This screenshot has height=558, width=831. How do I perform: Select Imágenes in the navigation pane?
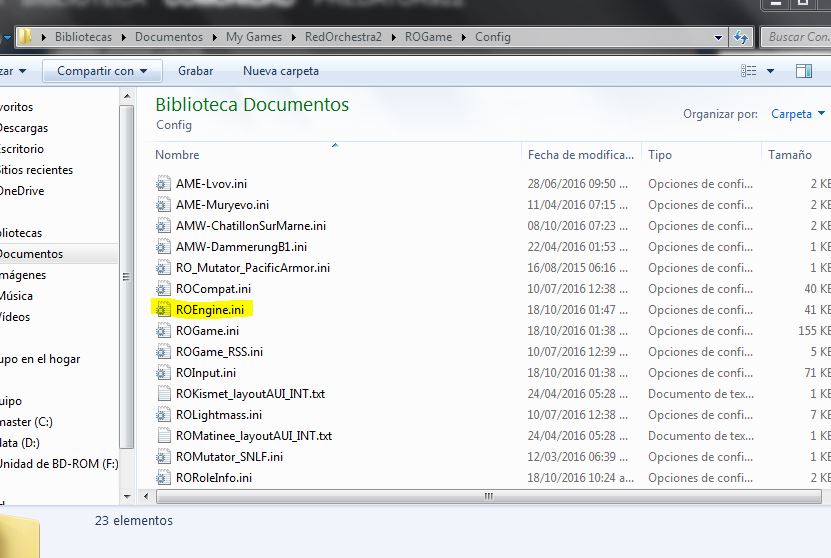[x=23, y=275]
